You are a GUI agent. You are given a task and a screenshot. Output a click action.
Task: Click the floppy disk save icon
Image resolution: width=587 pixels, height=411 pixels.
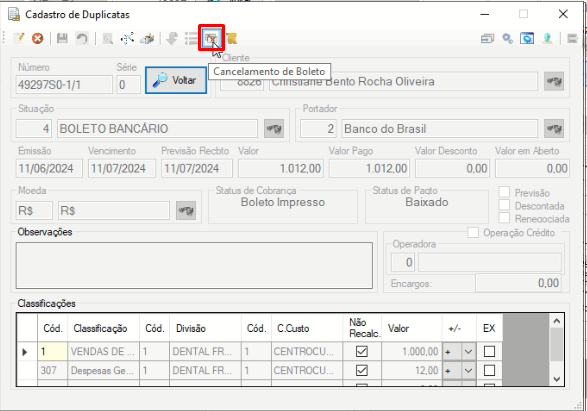click(62, 38)
